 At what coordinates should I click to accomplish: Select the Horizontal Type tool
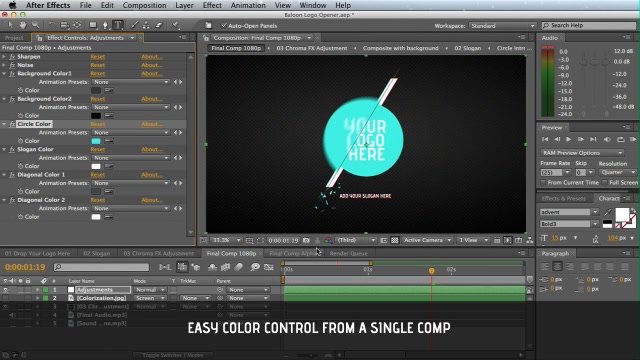click(x=118, y=25)
